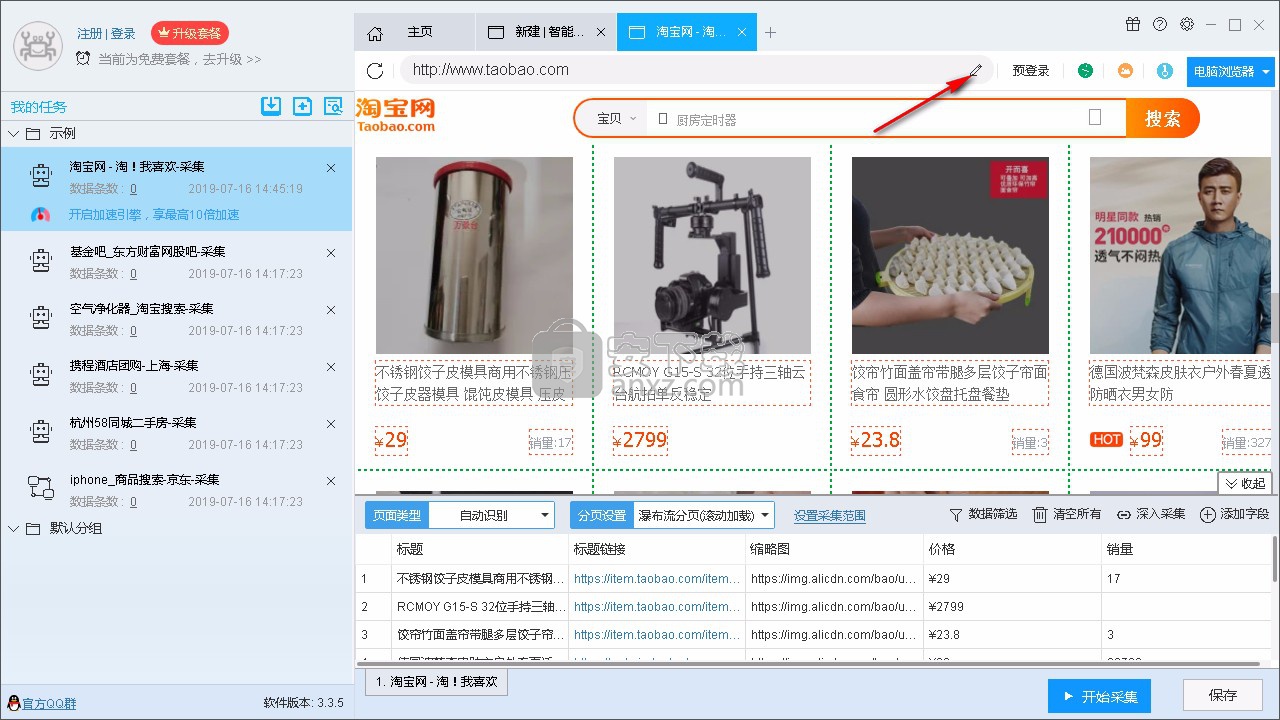Click the plus button to add new tab

click(x=770, y=33)
